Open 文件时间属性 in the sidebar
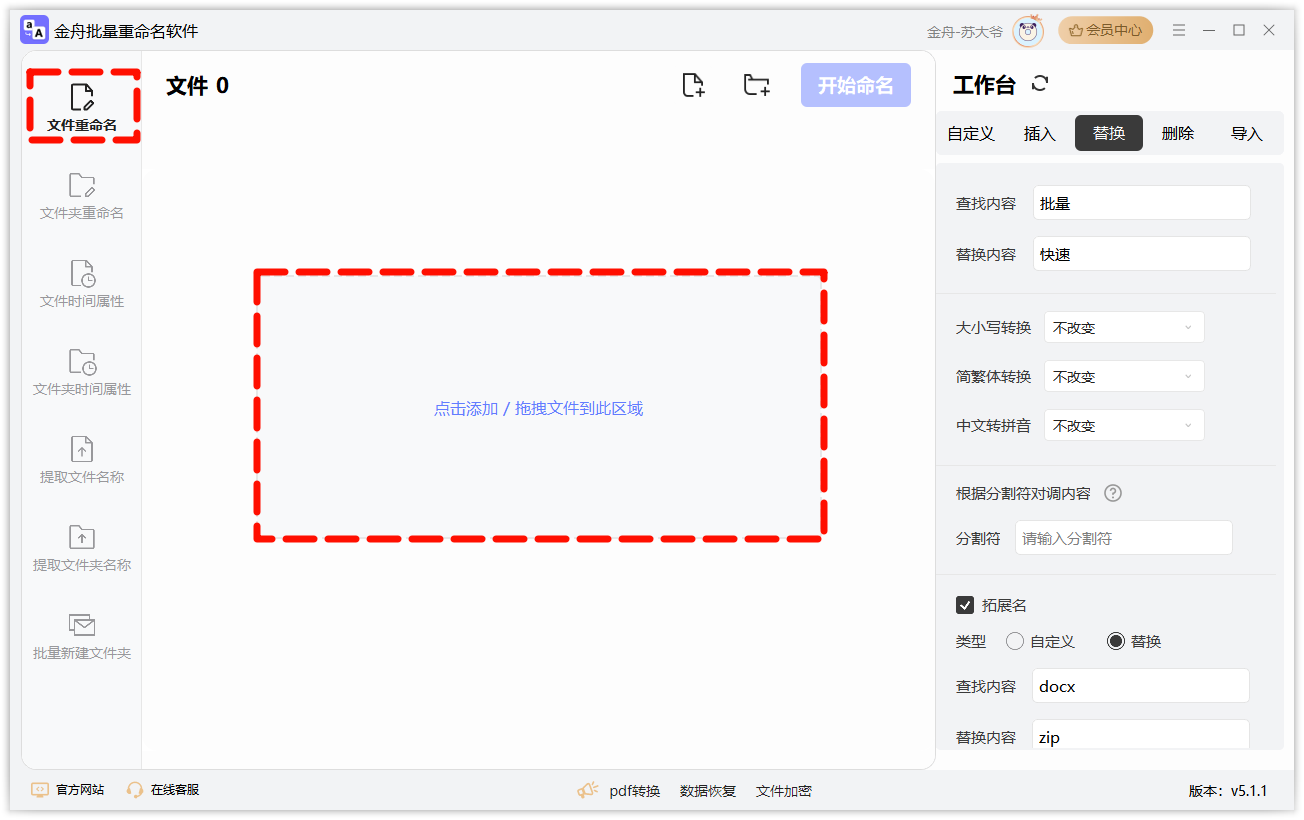This screenshot has height=820, width=1304. [82, 284]
